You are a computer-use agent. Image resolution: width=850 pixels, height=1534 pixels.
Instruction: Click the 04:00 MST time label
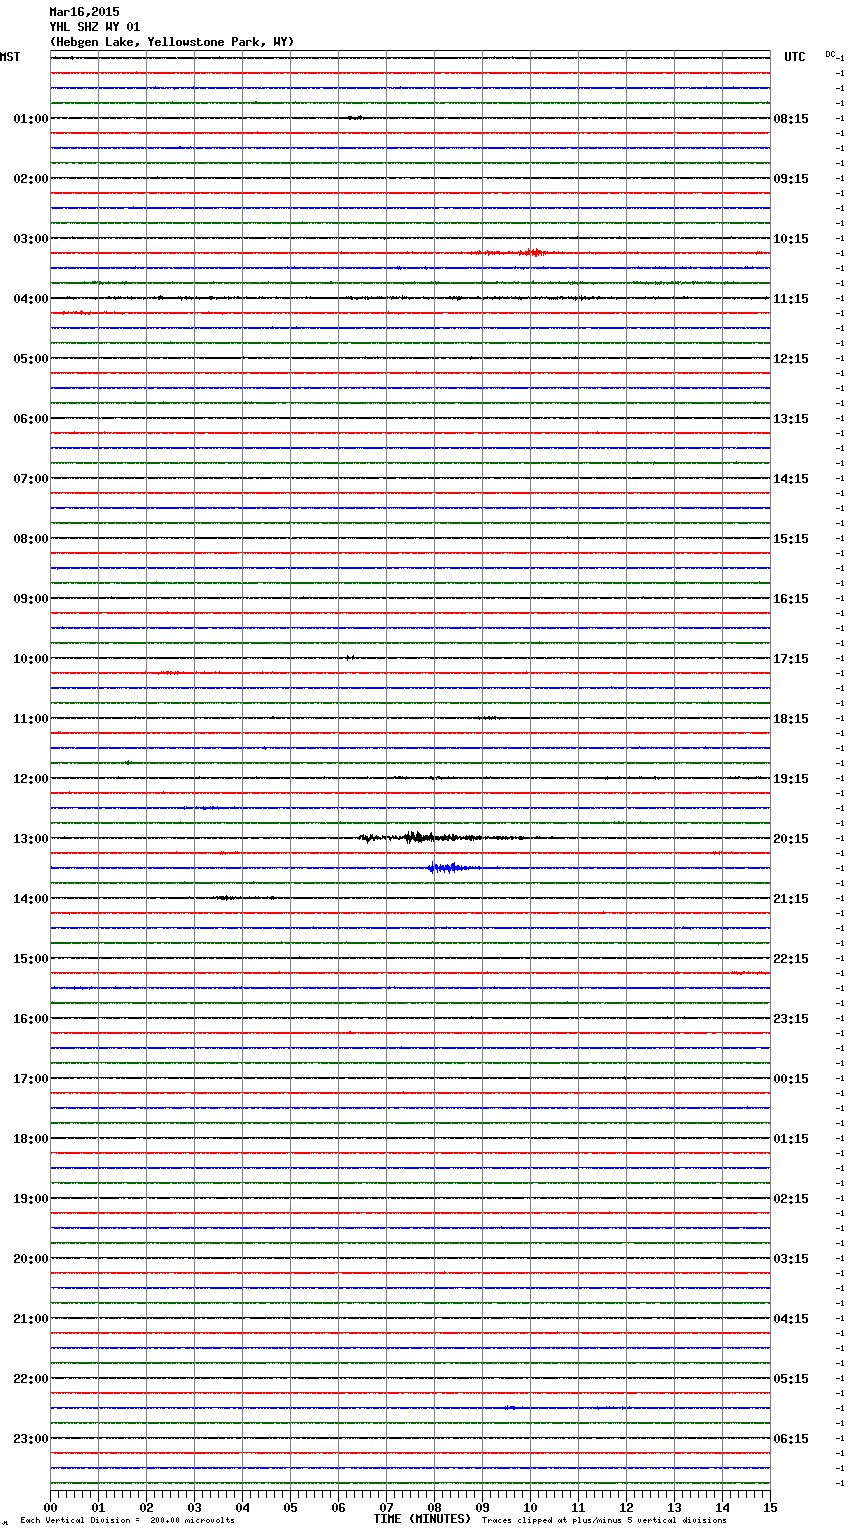tap(31, 299)
